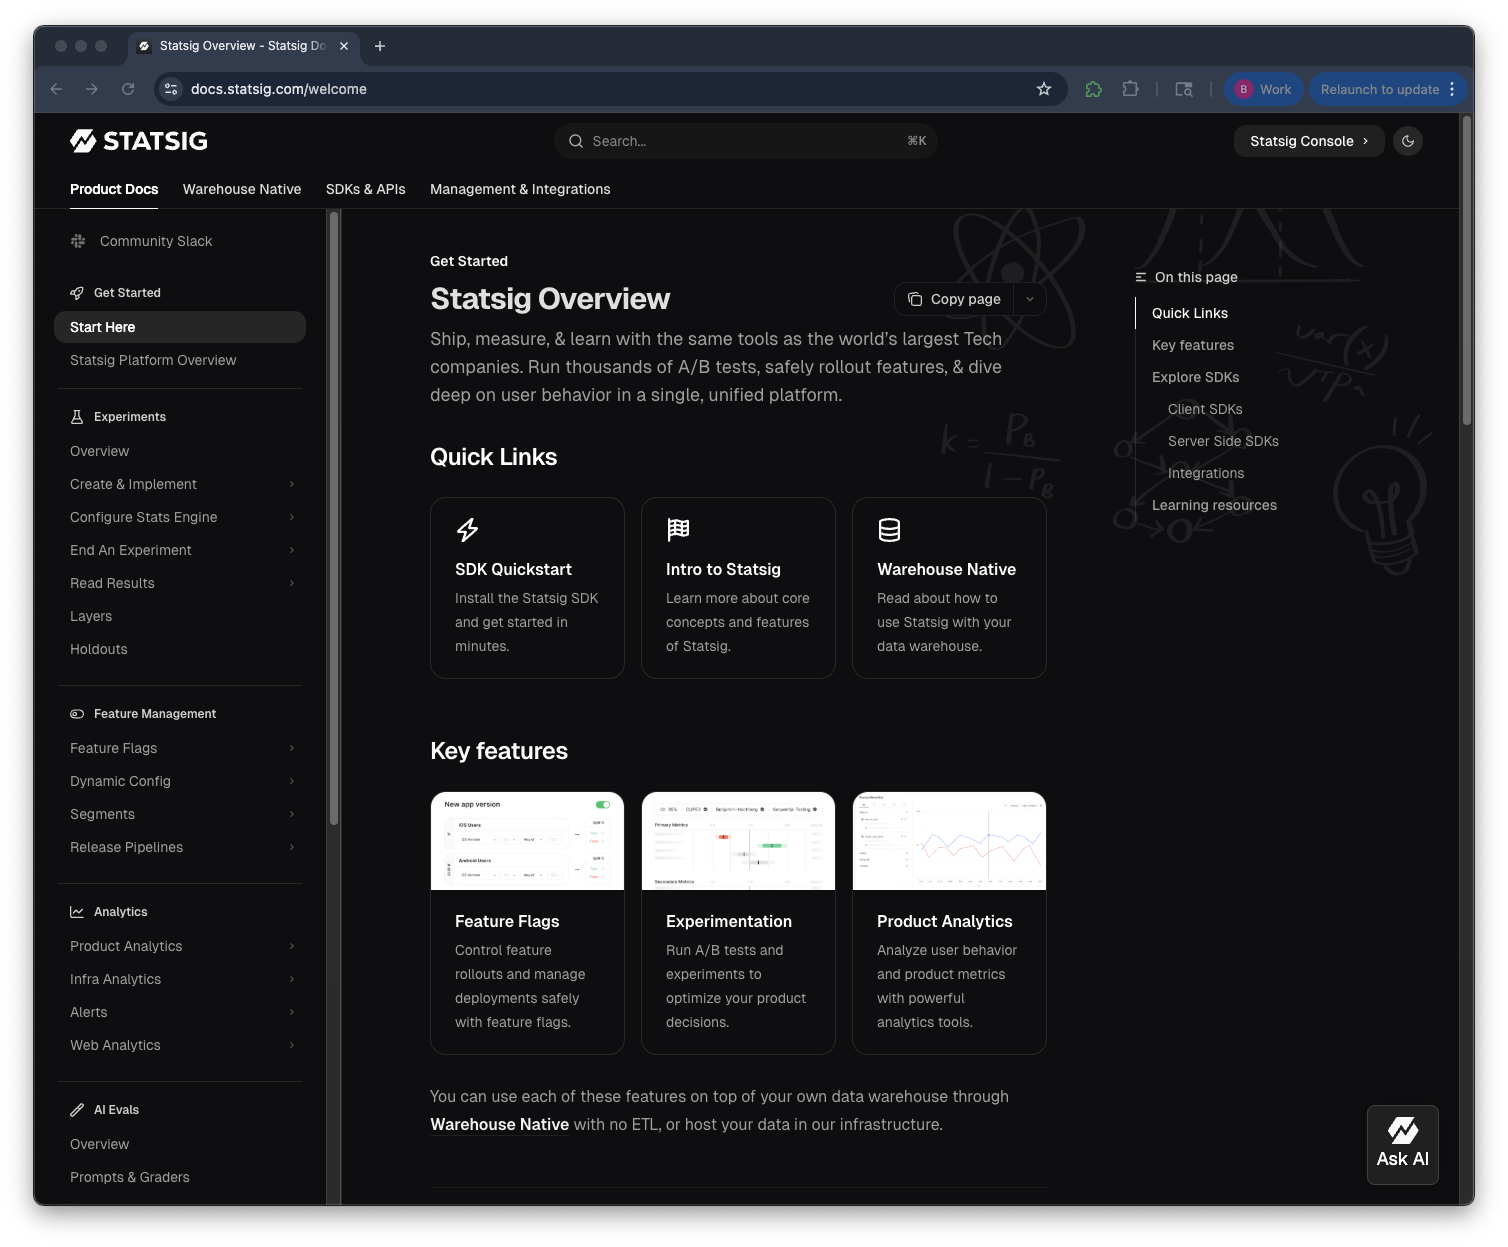Image resolution: width=1508 pixels, height=1247 pixels.
Task: Open the Feature Flags card thumbnail
Action: click(x=527, y=841)
